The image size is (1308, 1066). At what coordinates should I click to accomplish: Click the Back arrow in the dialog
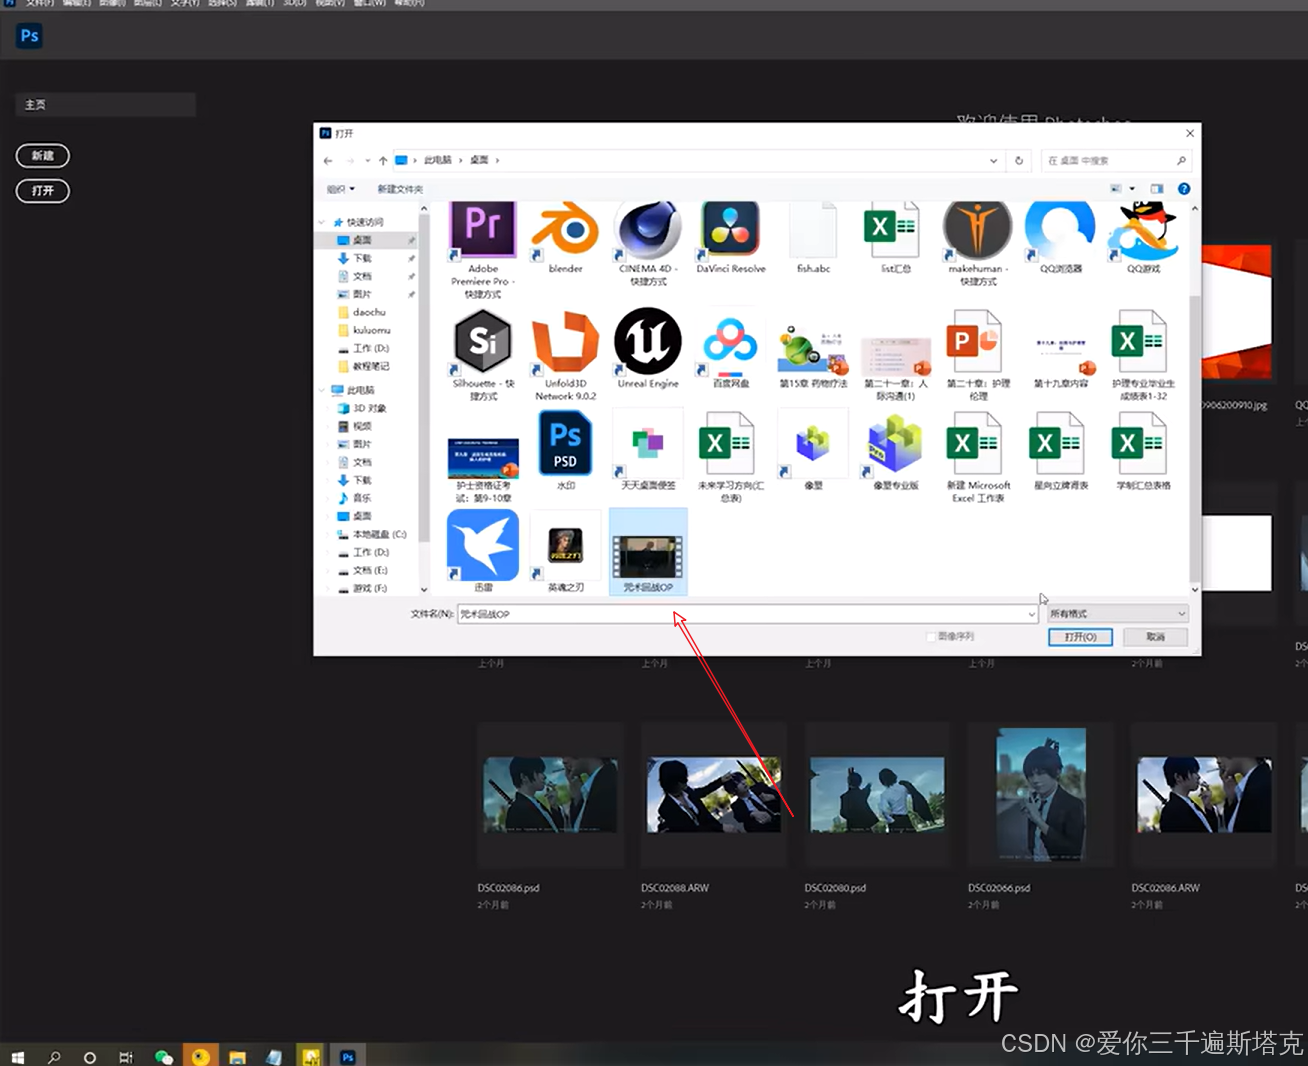coord(328,161)
